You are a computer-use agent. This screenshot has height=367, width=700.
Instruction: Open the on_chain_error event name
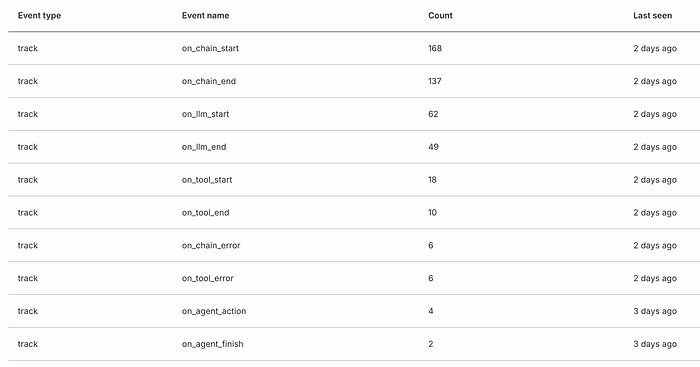[x=211, y=246]
